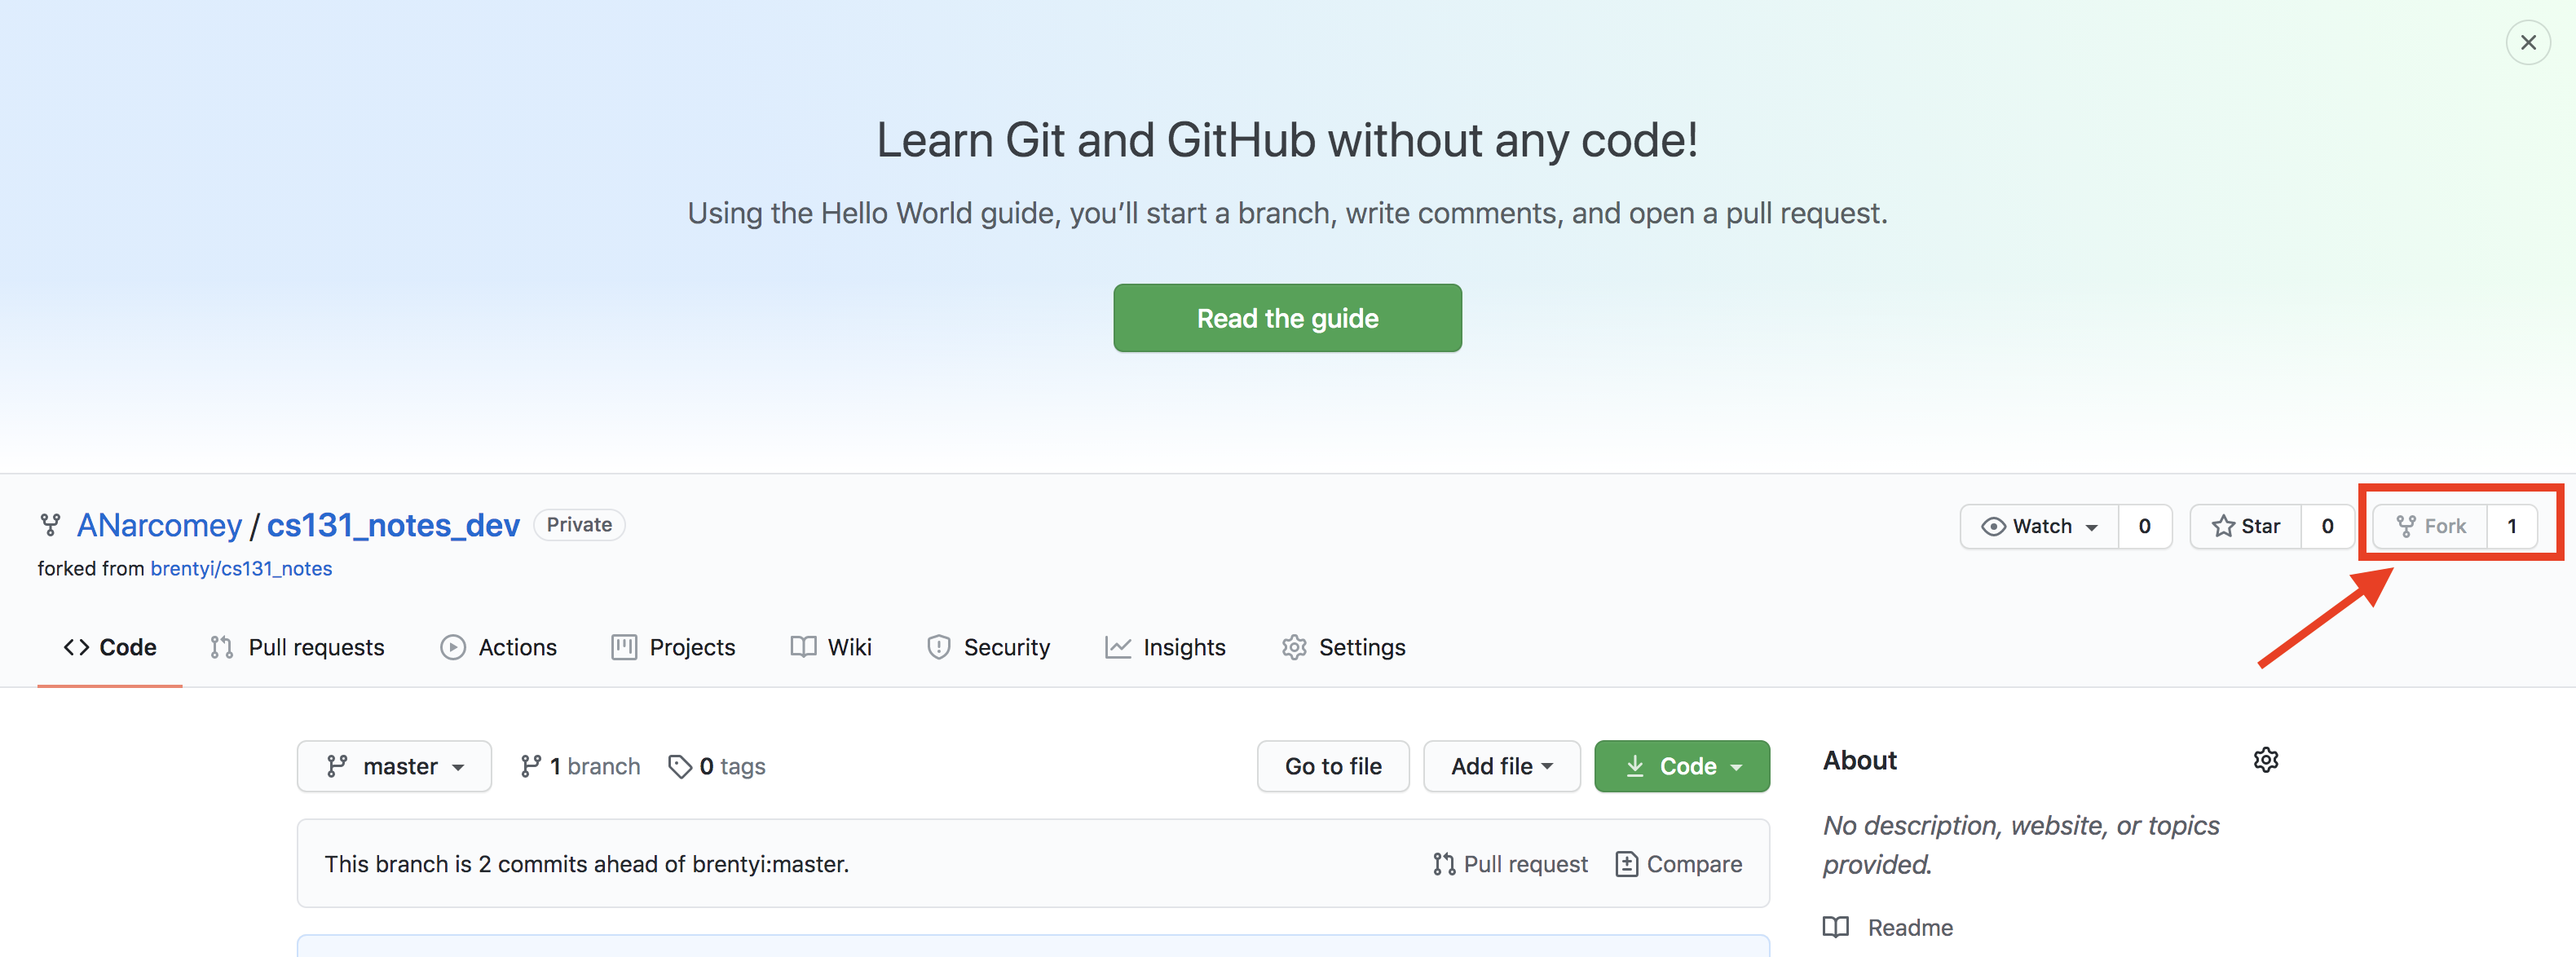Click the Fork button
Viewport: 2576px width, 957px height.
[2430, 526]
